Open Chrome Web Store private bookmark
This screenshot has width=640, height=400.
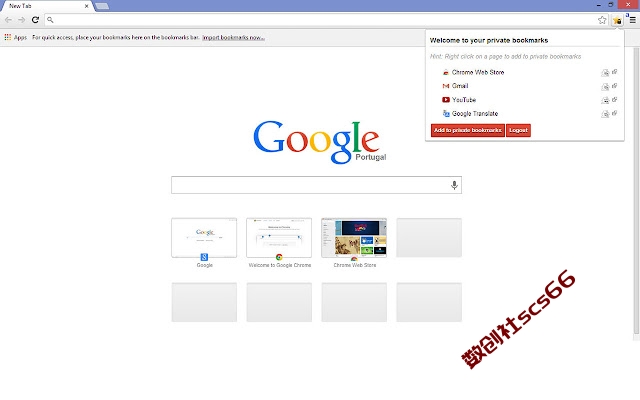coord(478,72)
